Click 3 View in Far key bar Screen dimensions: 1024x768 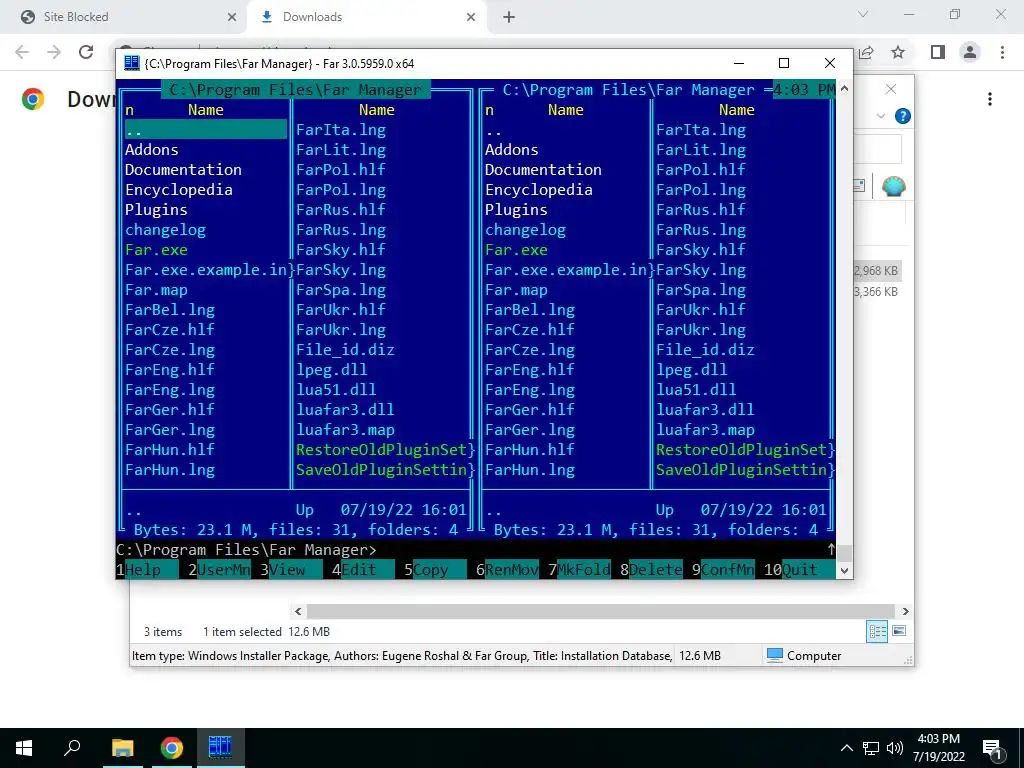(291, 569)
